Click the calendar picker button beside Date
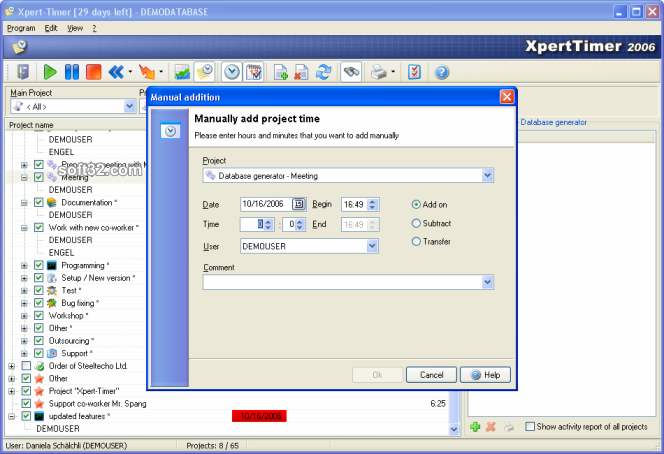 click(299, 204)
